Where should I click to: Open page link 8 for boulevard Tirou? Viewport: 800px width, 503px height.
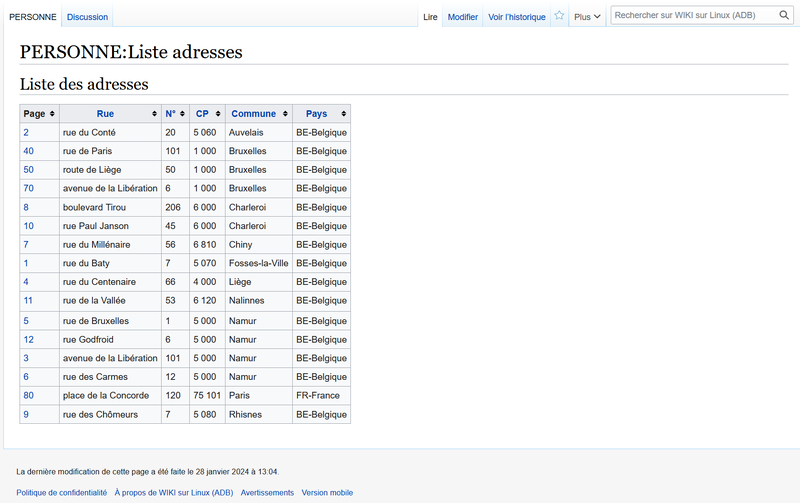tap(26, 208)
